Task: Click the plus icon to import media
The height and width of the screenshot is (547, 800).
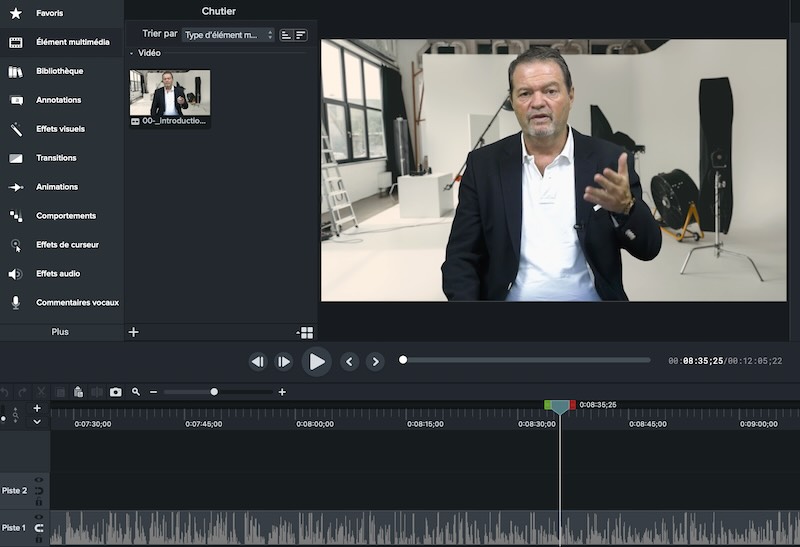Action: (133, 332)
